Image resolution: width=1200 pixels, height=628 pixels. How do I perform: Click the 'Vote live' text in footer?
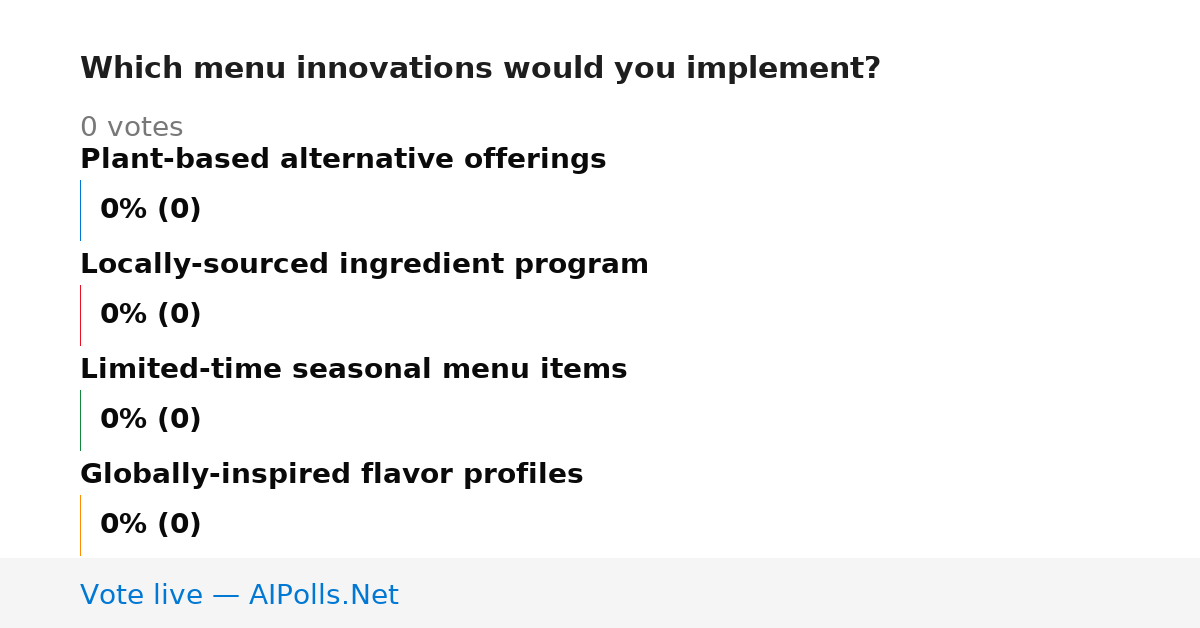141,596
